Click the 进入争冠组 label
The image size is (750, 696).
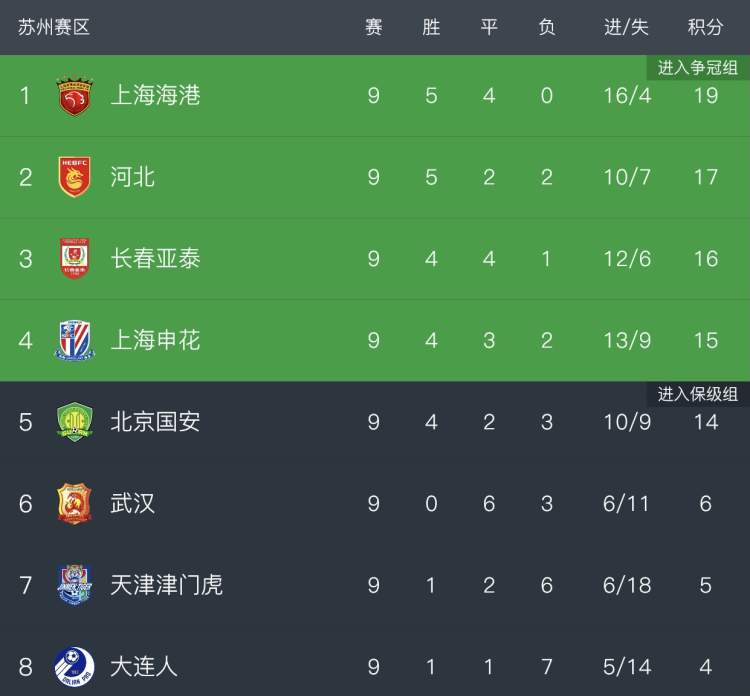(697, 68)
